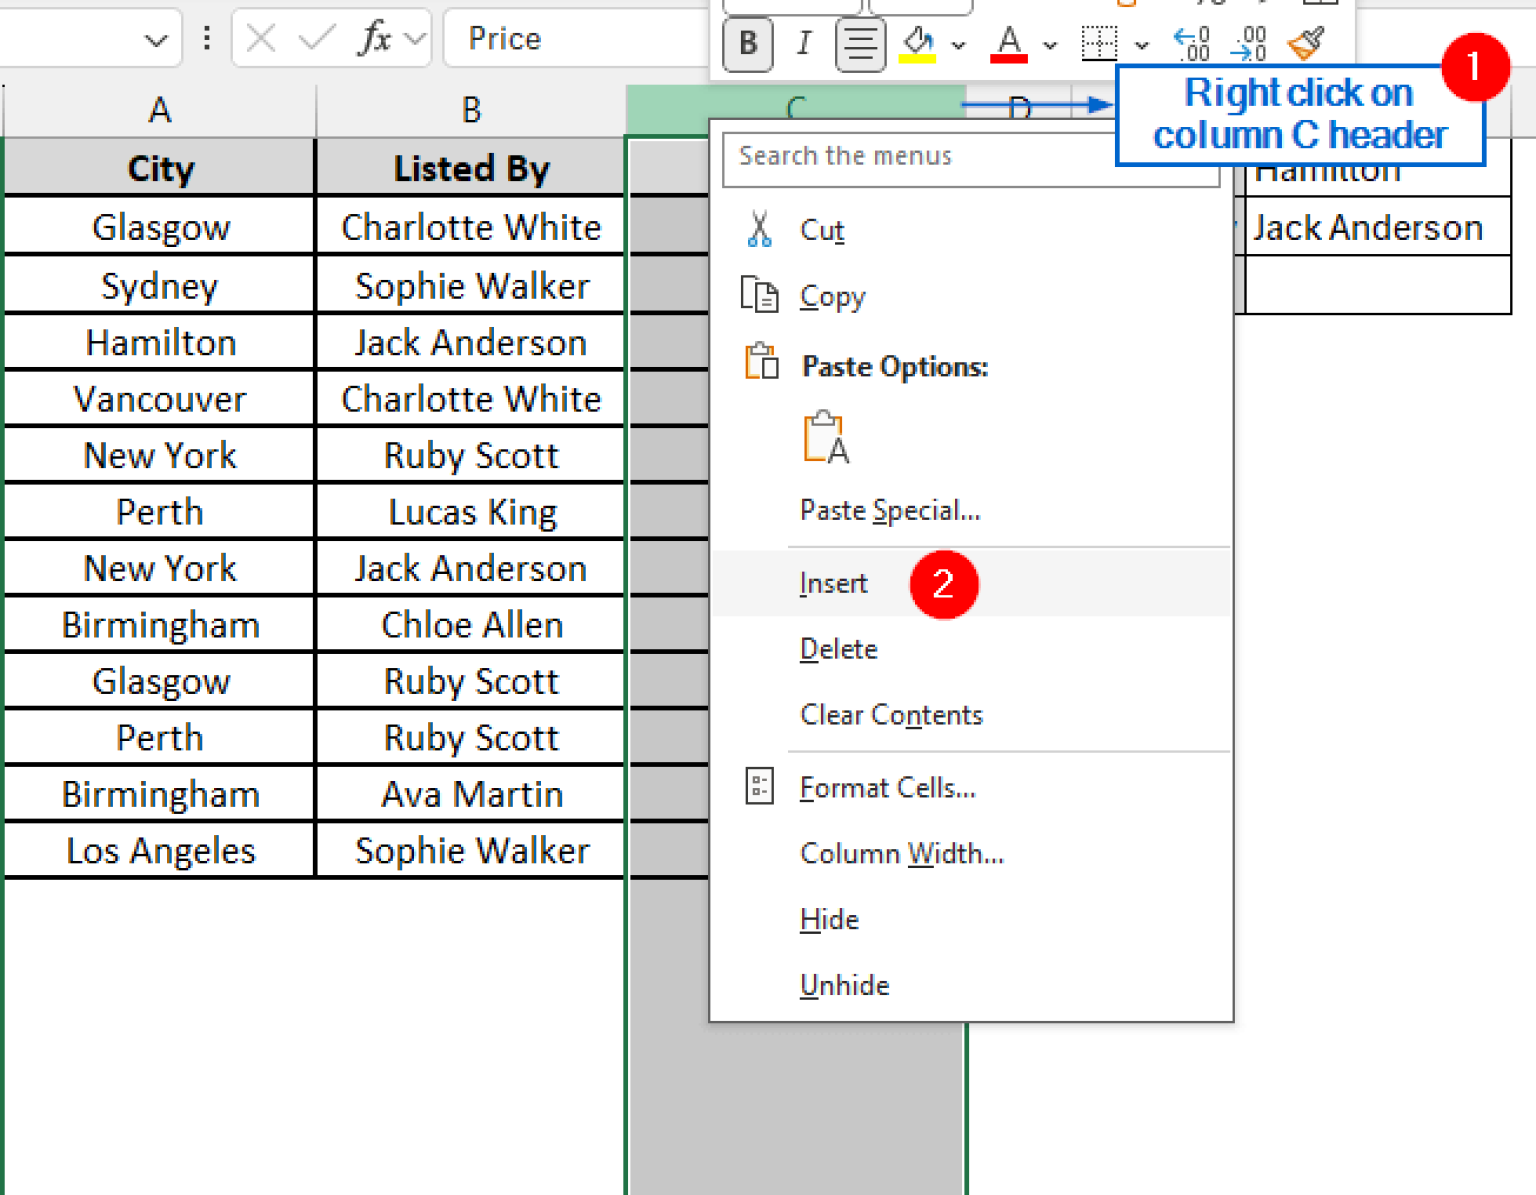Toggle bold formatting
The height and width of the screenshot is (1195, 1536).
point(747,44)
